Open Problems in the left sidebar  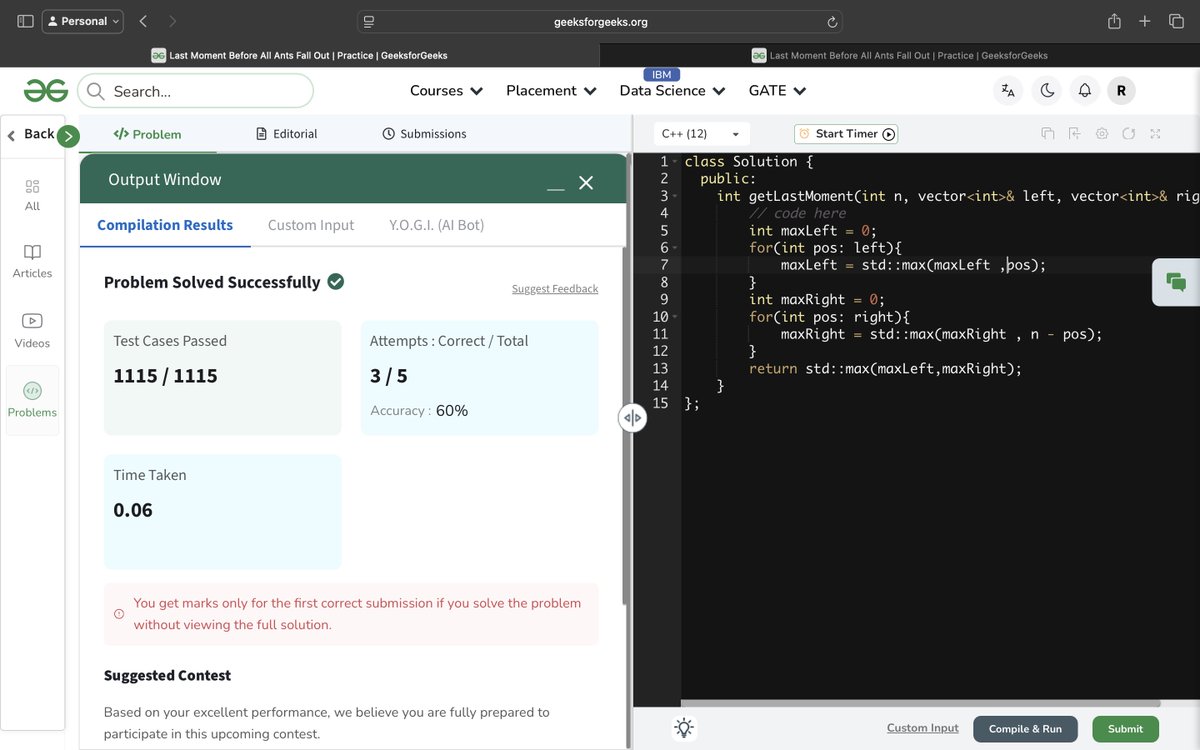32,400
